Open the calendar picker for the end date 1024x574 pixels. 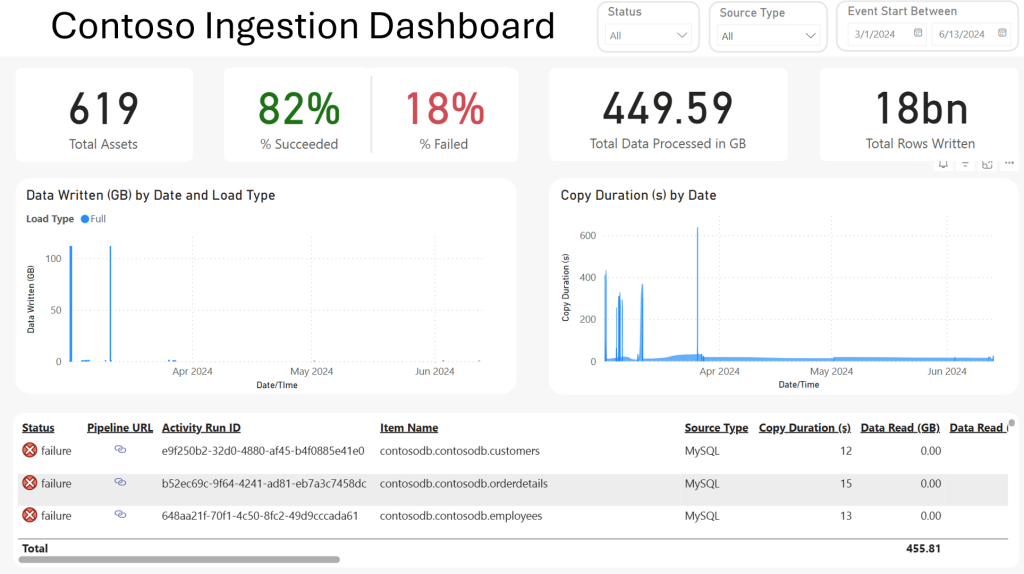pyautogui.click(x=1002, y=33)
